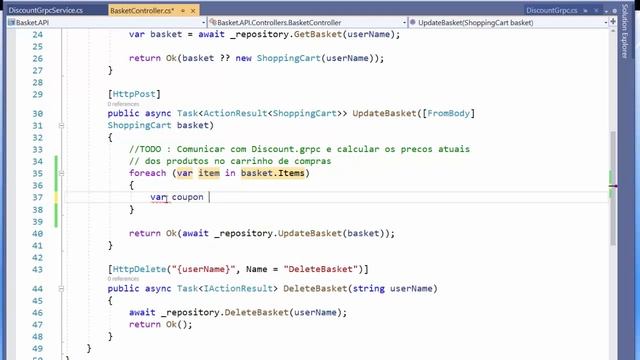Image resolution: width=640 pixels, height=360 pixels.
Task: Click 'ShoppingCart basket)' on line 31
Action: (161, 125)
